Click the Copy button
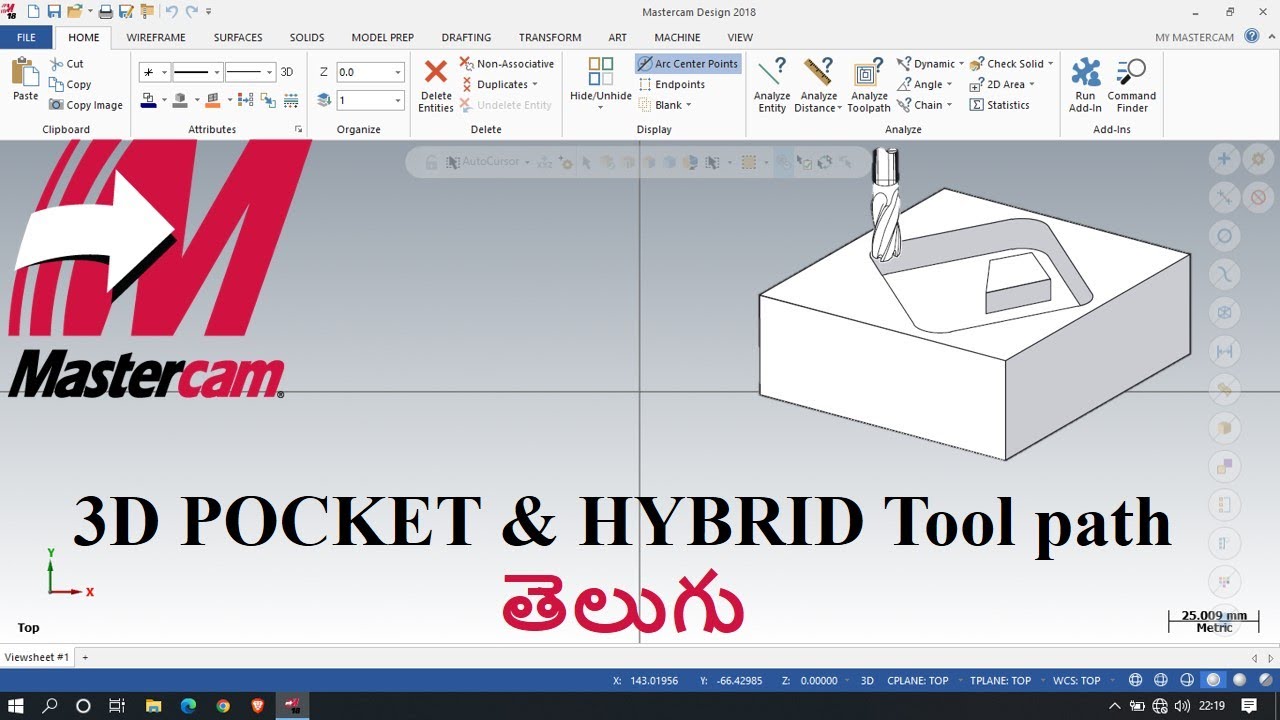This screenshot has height=720, width=1280. pos(70,85)
